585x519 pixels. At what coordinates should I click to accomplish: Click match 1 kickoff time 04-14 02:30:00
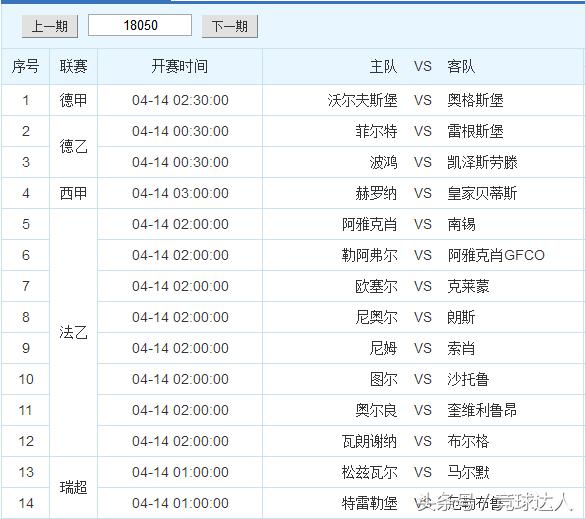tap(180, 100)
